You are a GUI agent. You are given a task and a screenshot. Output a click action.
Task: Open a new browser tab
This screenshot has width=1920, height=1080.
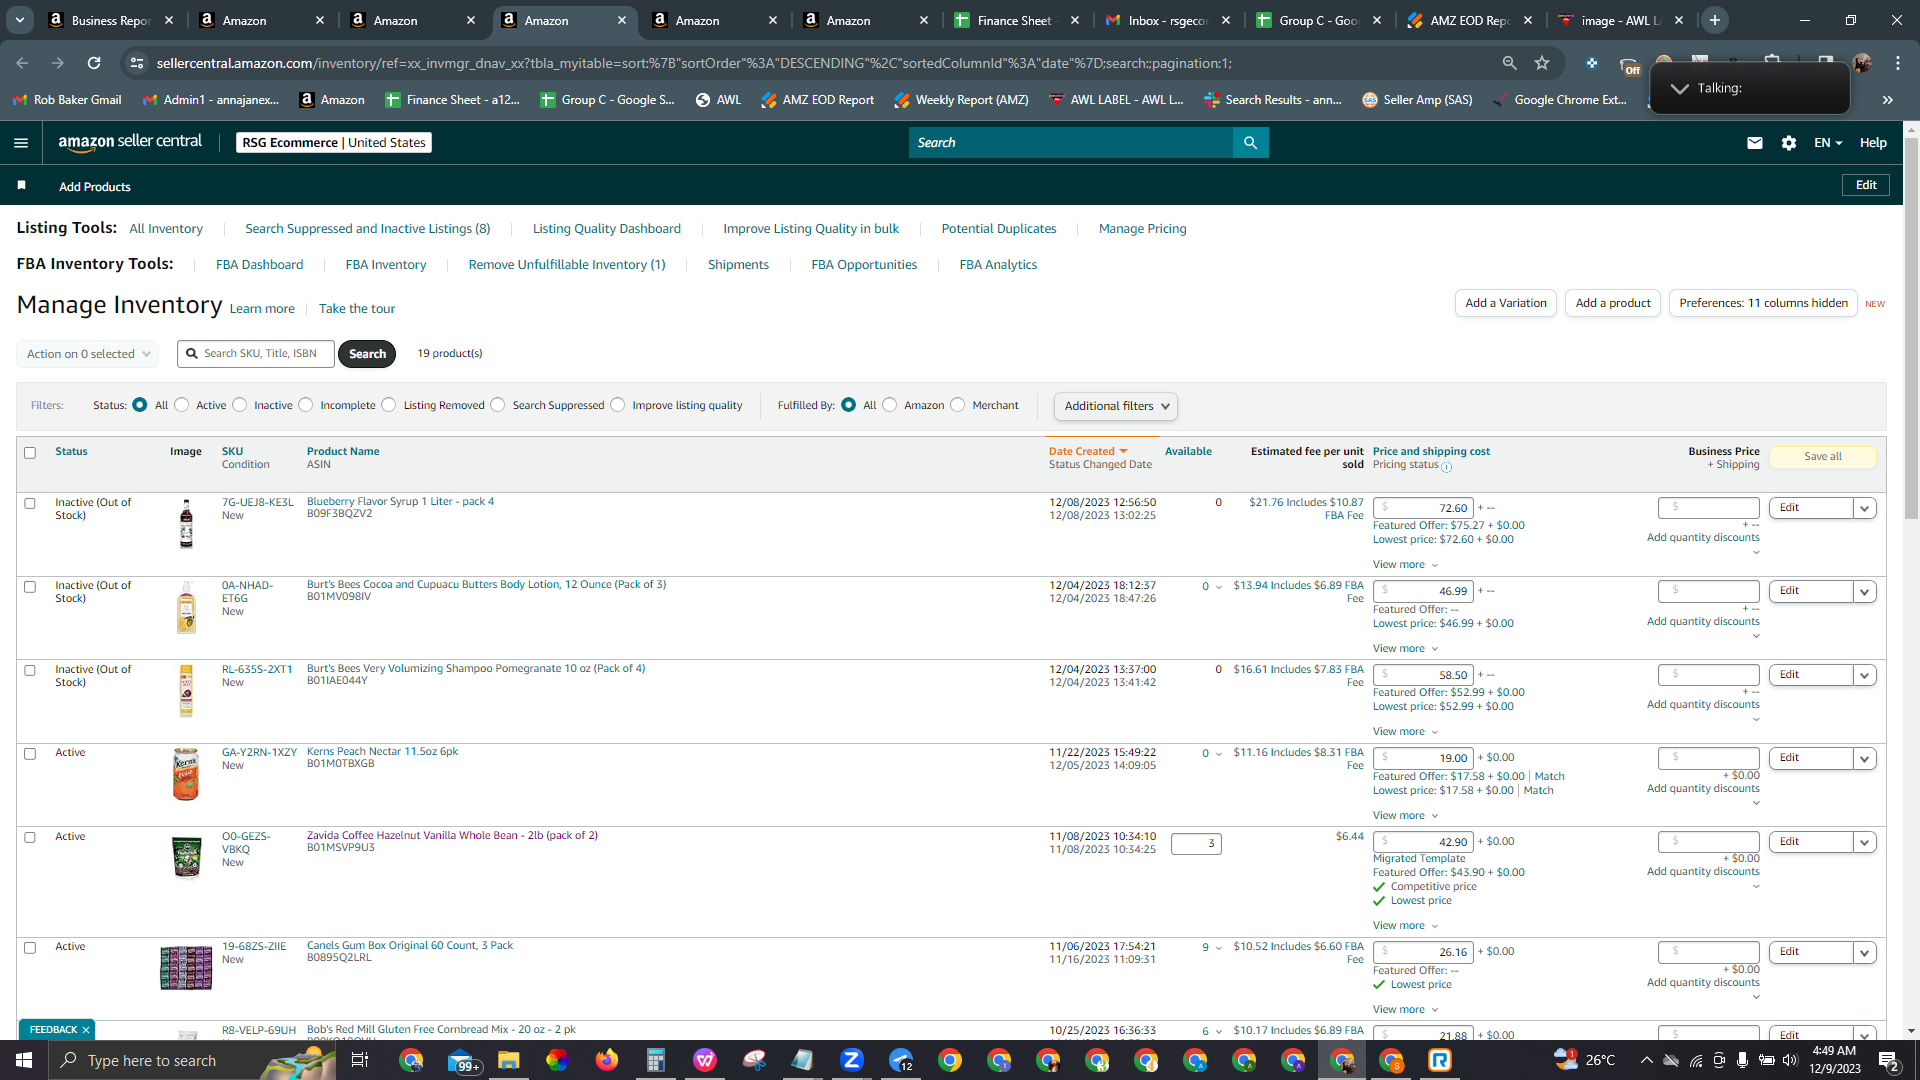1715,20
